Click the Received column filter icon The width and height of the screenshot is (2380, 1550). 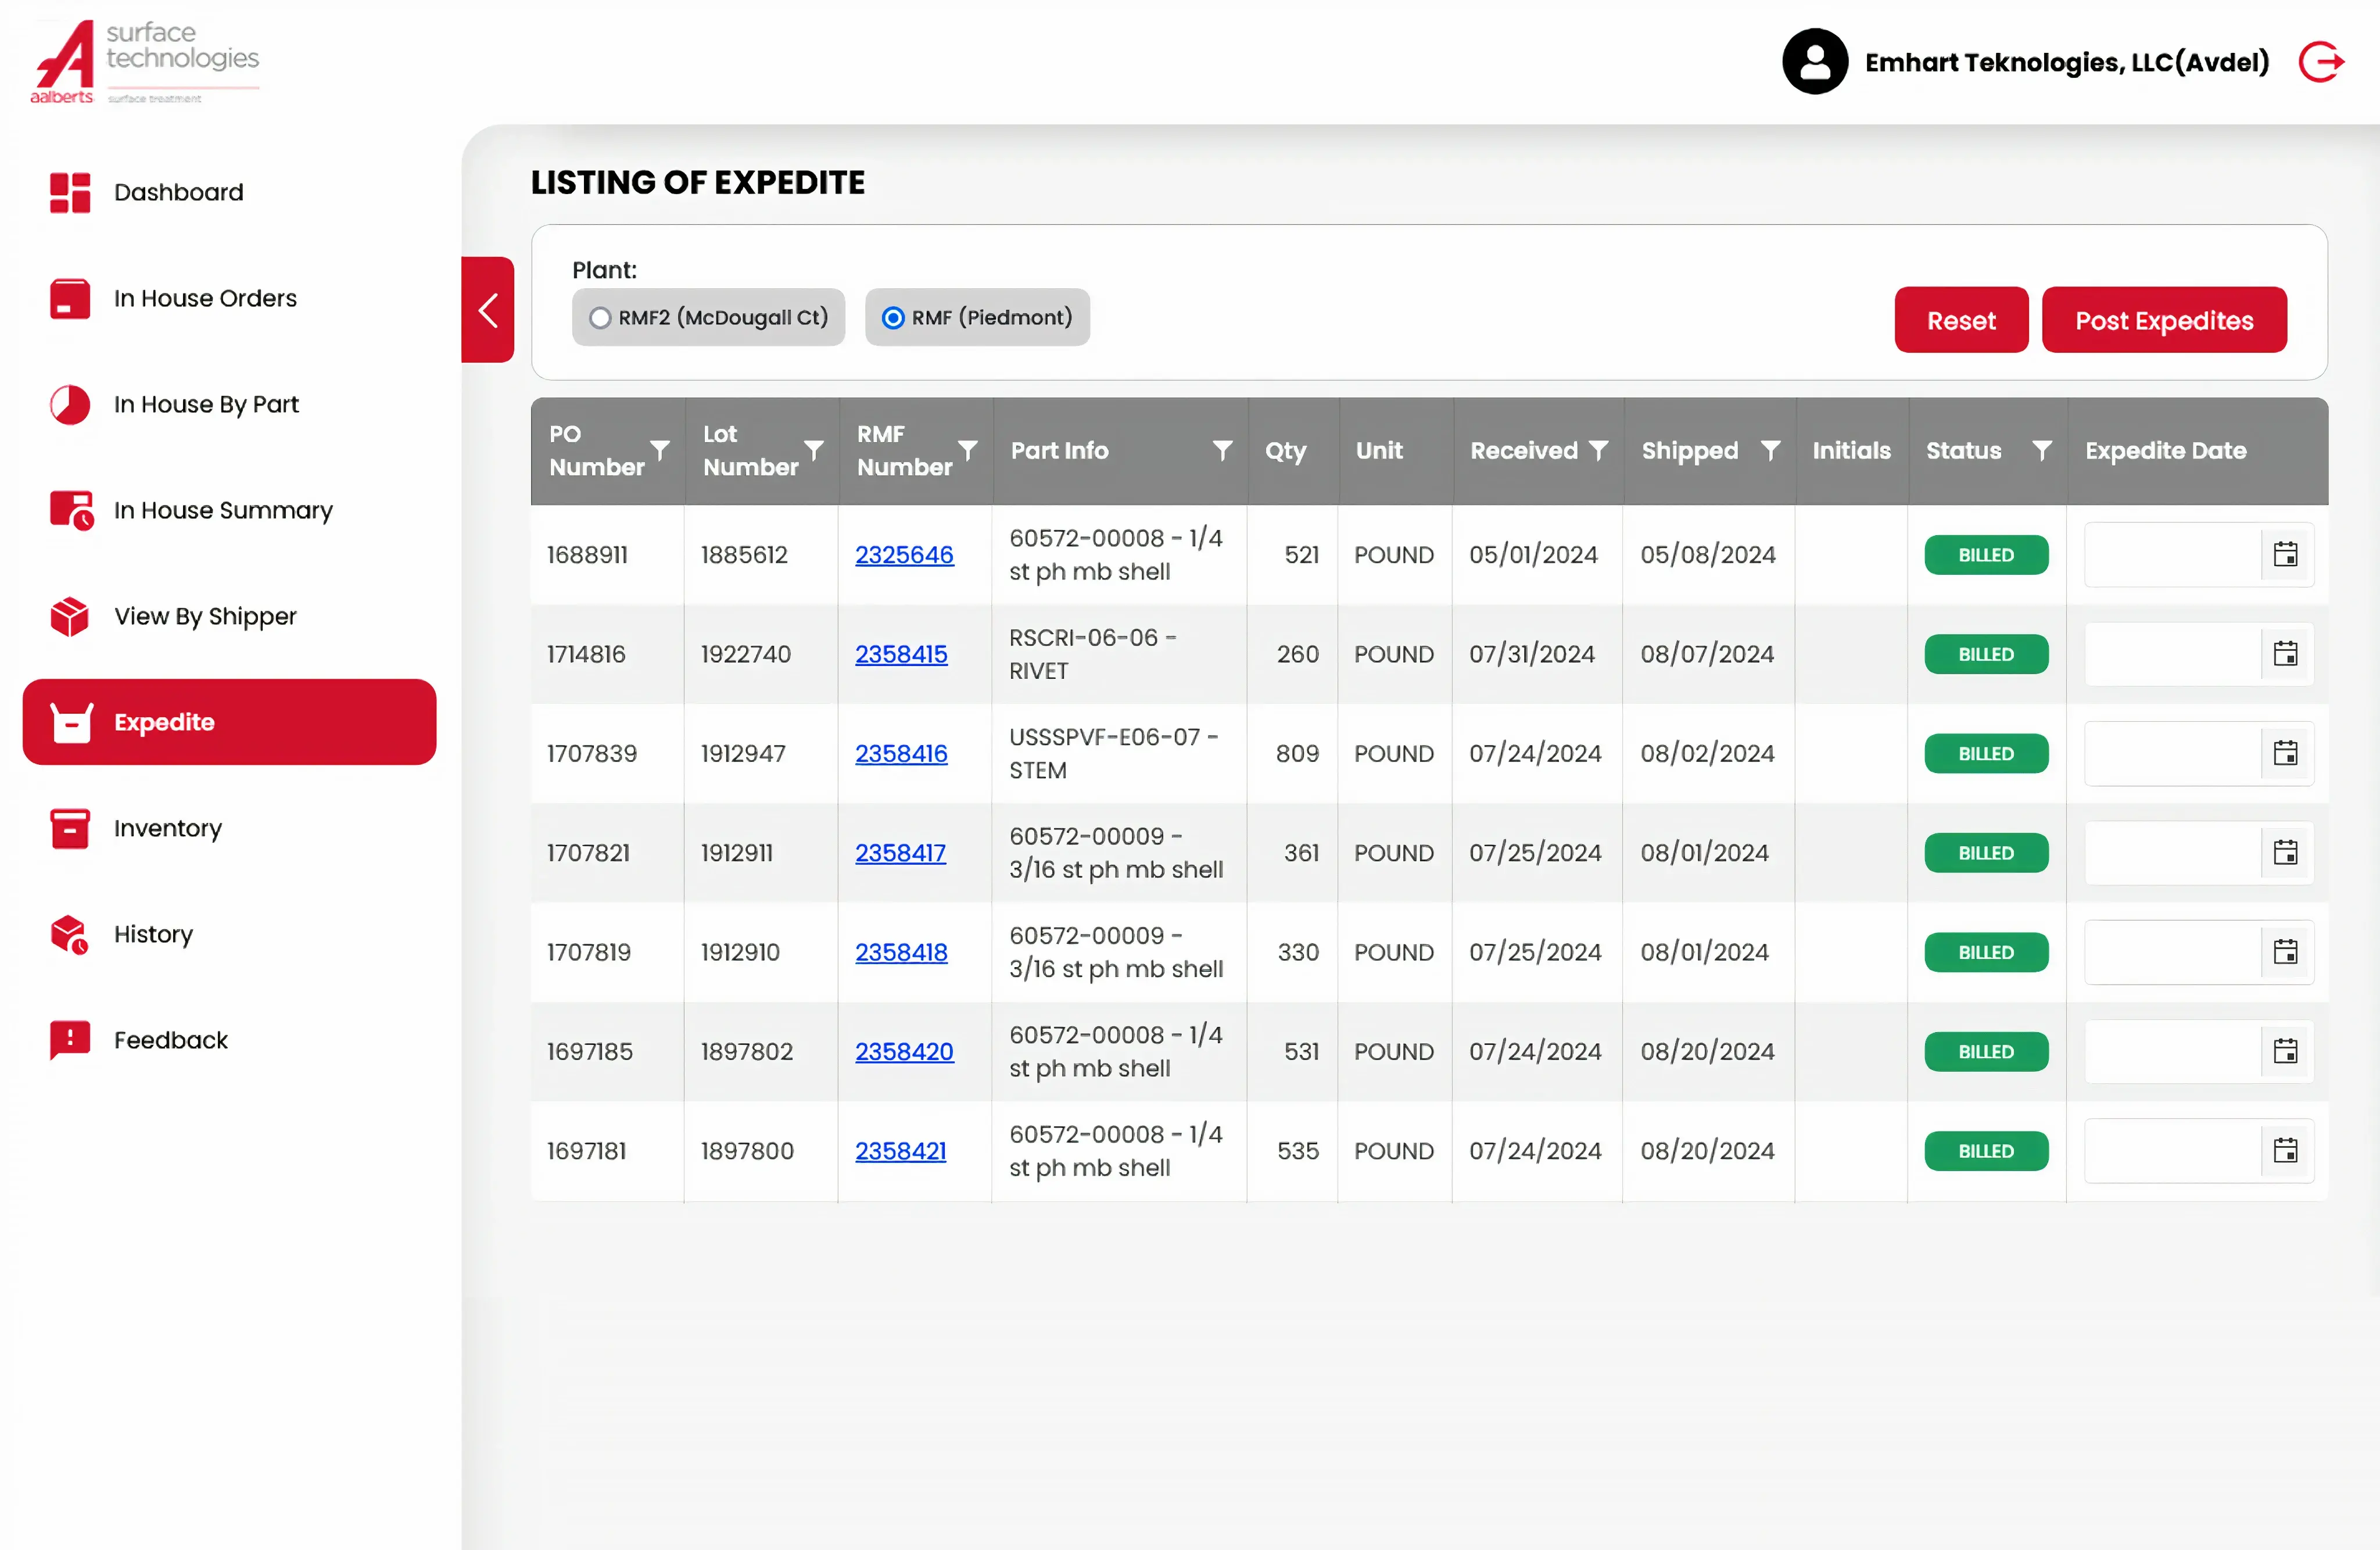click(x=1598, y=450)
